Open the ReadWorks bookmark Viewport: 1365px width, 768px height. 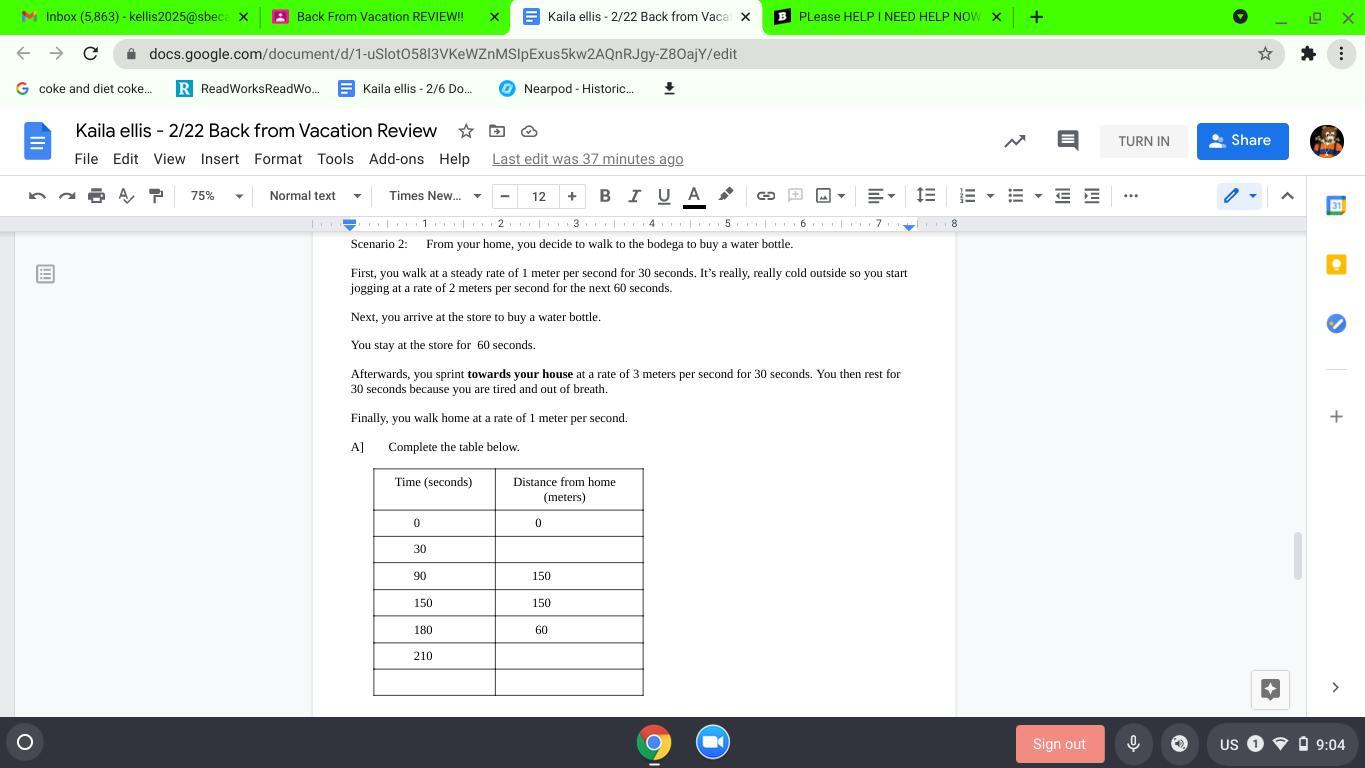248,89
